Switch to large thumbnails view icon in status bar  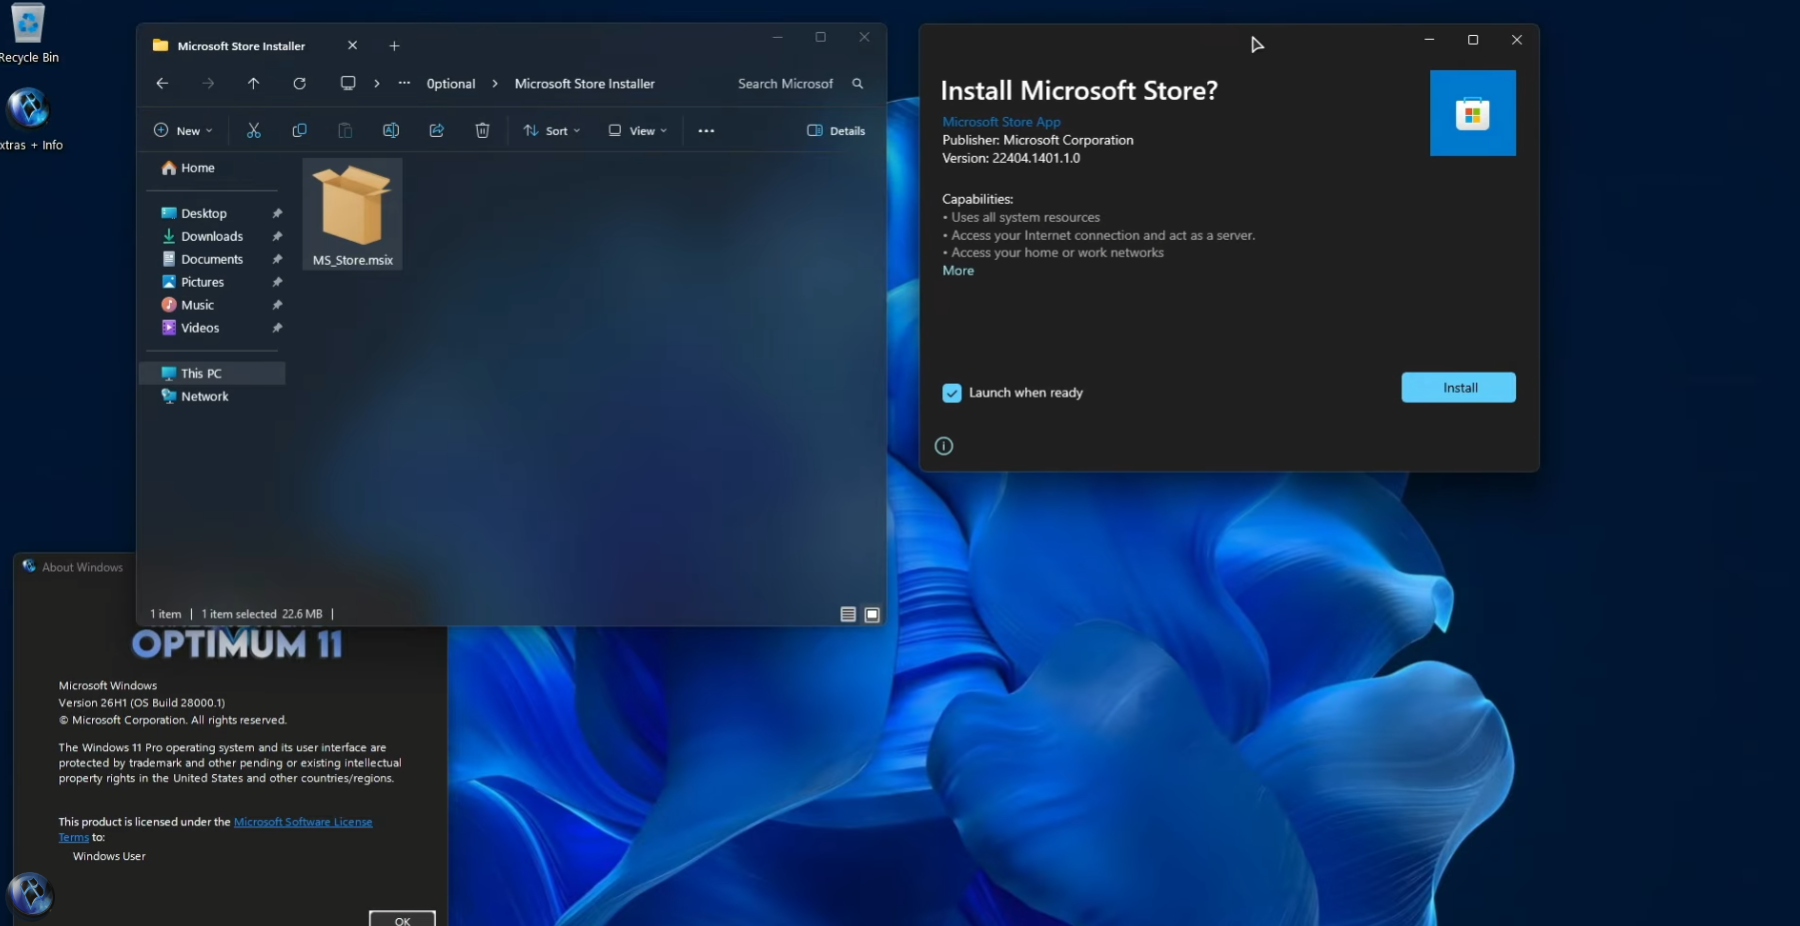(872, 614)
